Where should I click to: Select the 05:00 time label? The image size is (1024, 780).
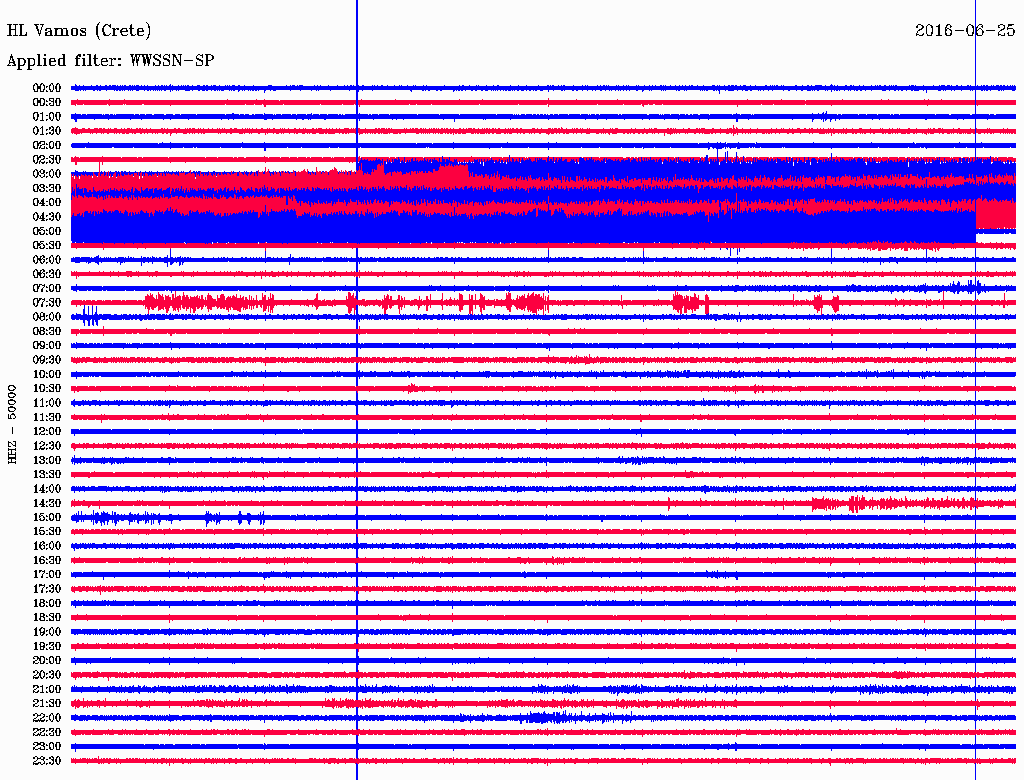point(47,231)
